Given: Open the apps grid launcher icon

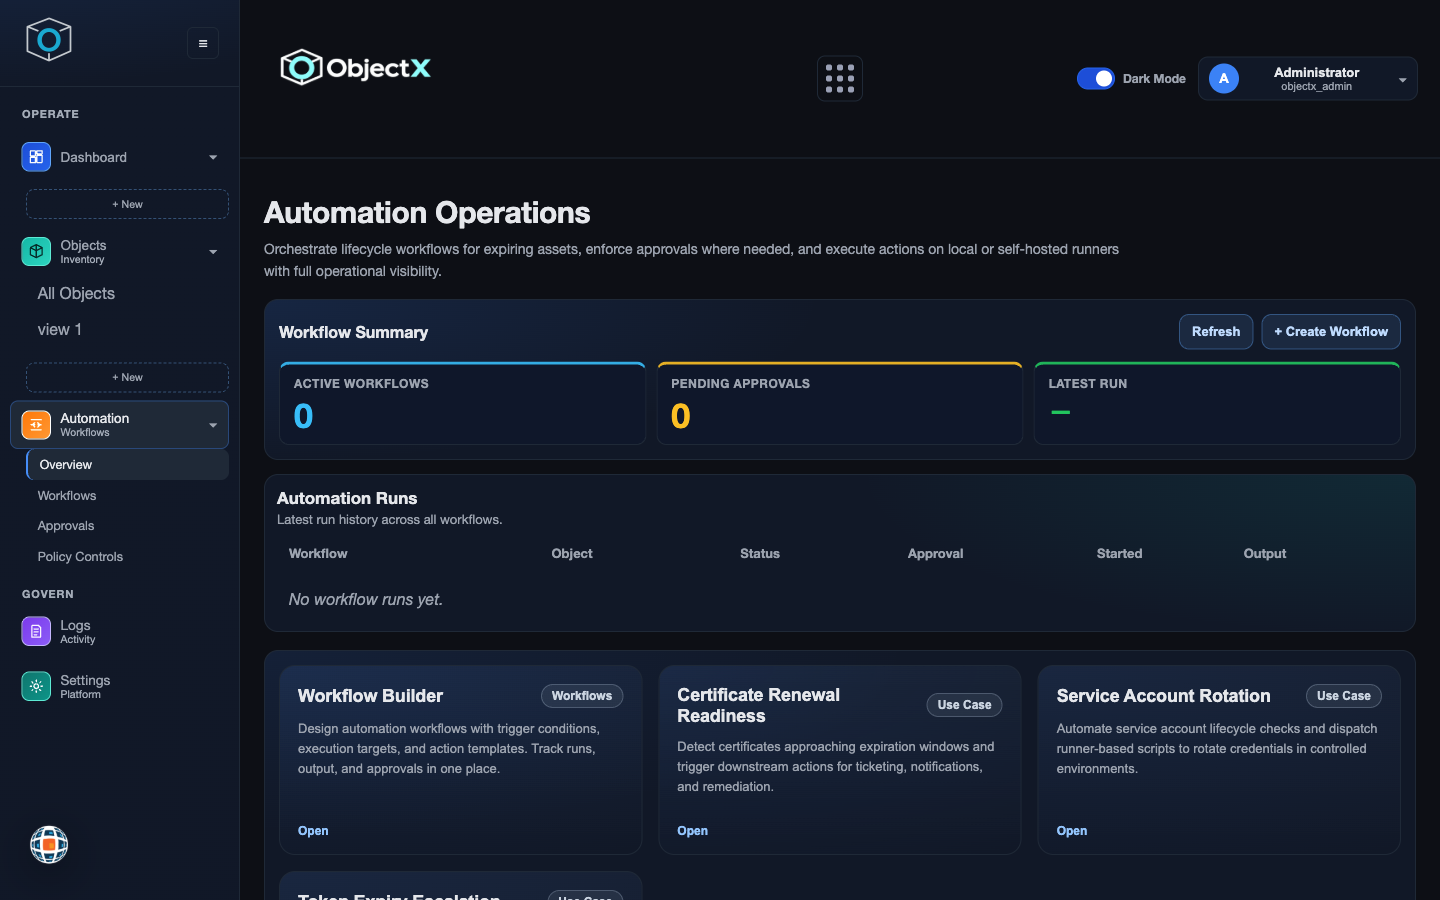Looking at the screenshot, I should point(840,79).
